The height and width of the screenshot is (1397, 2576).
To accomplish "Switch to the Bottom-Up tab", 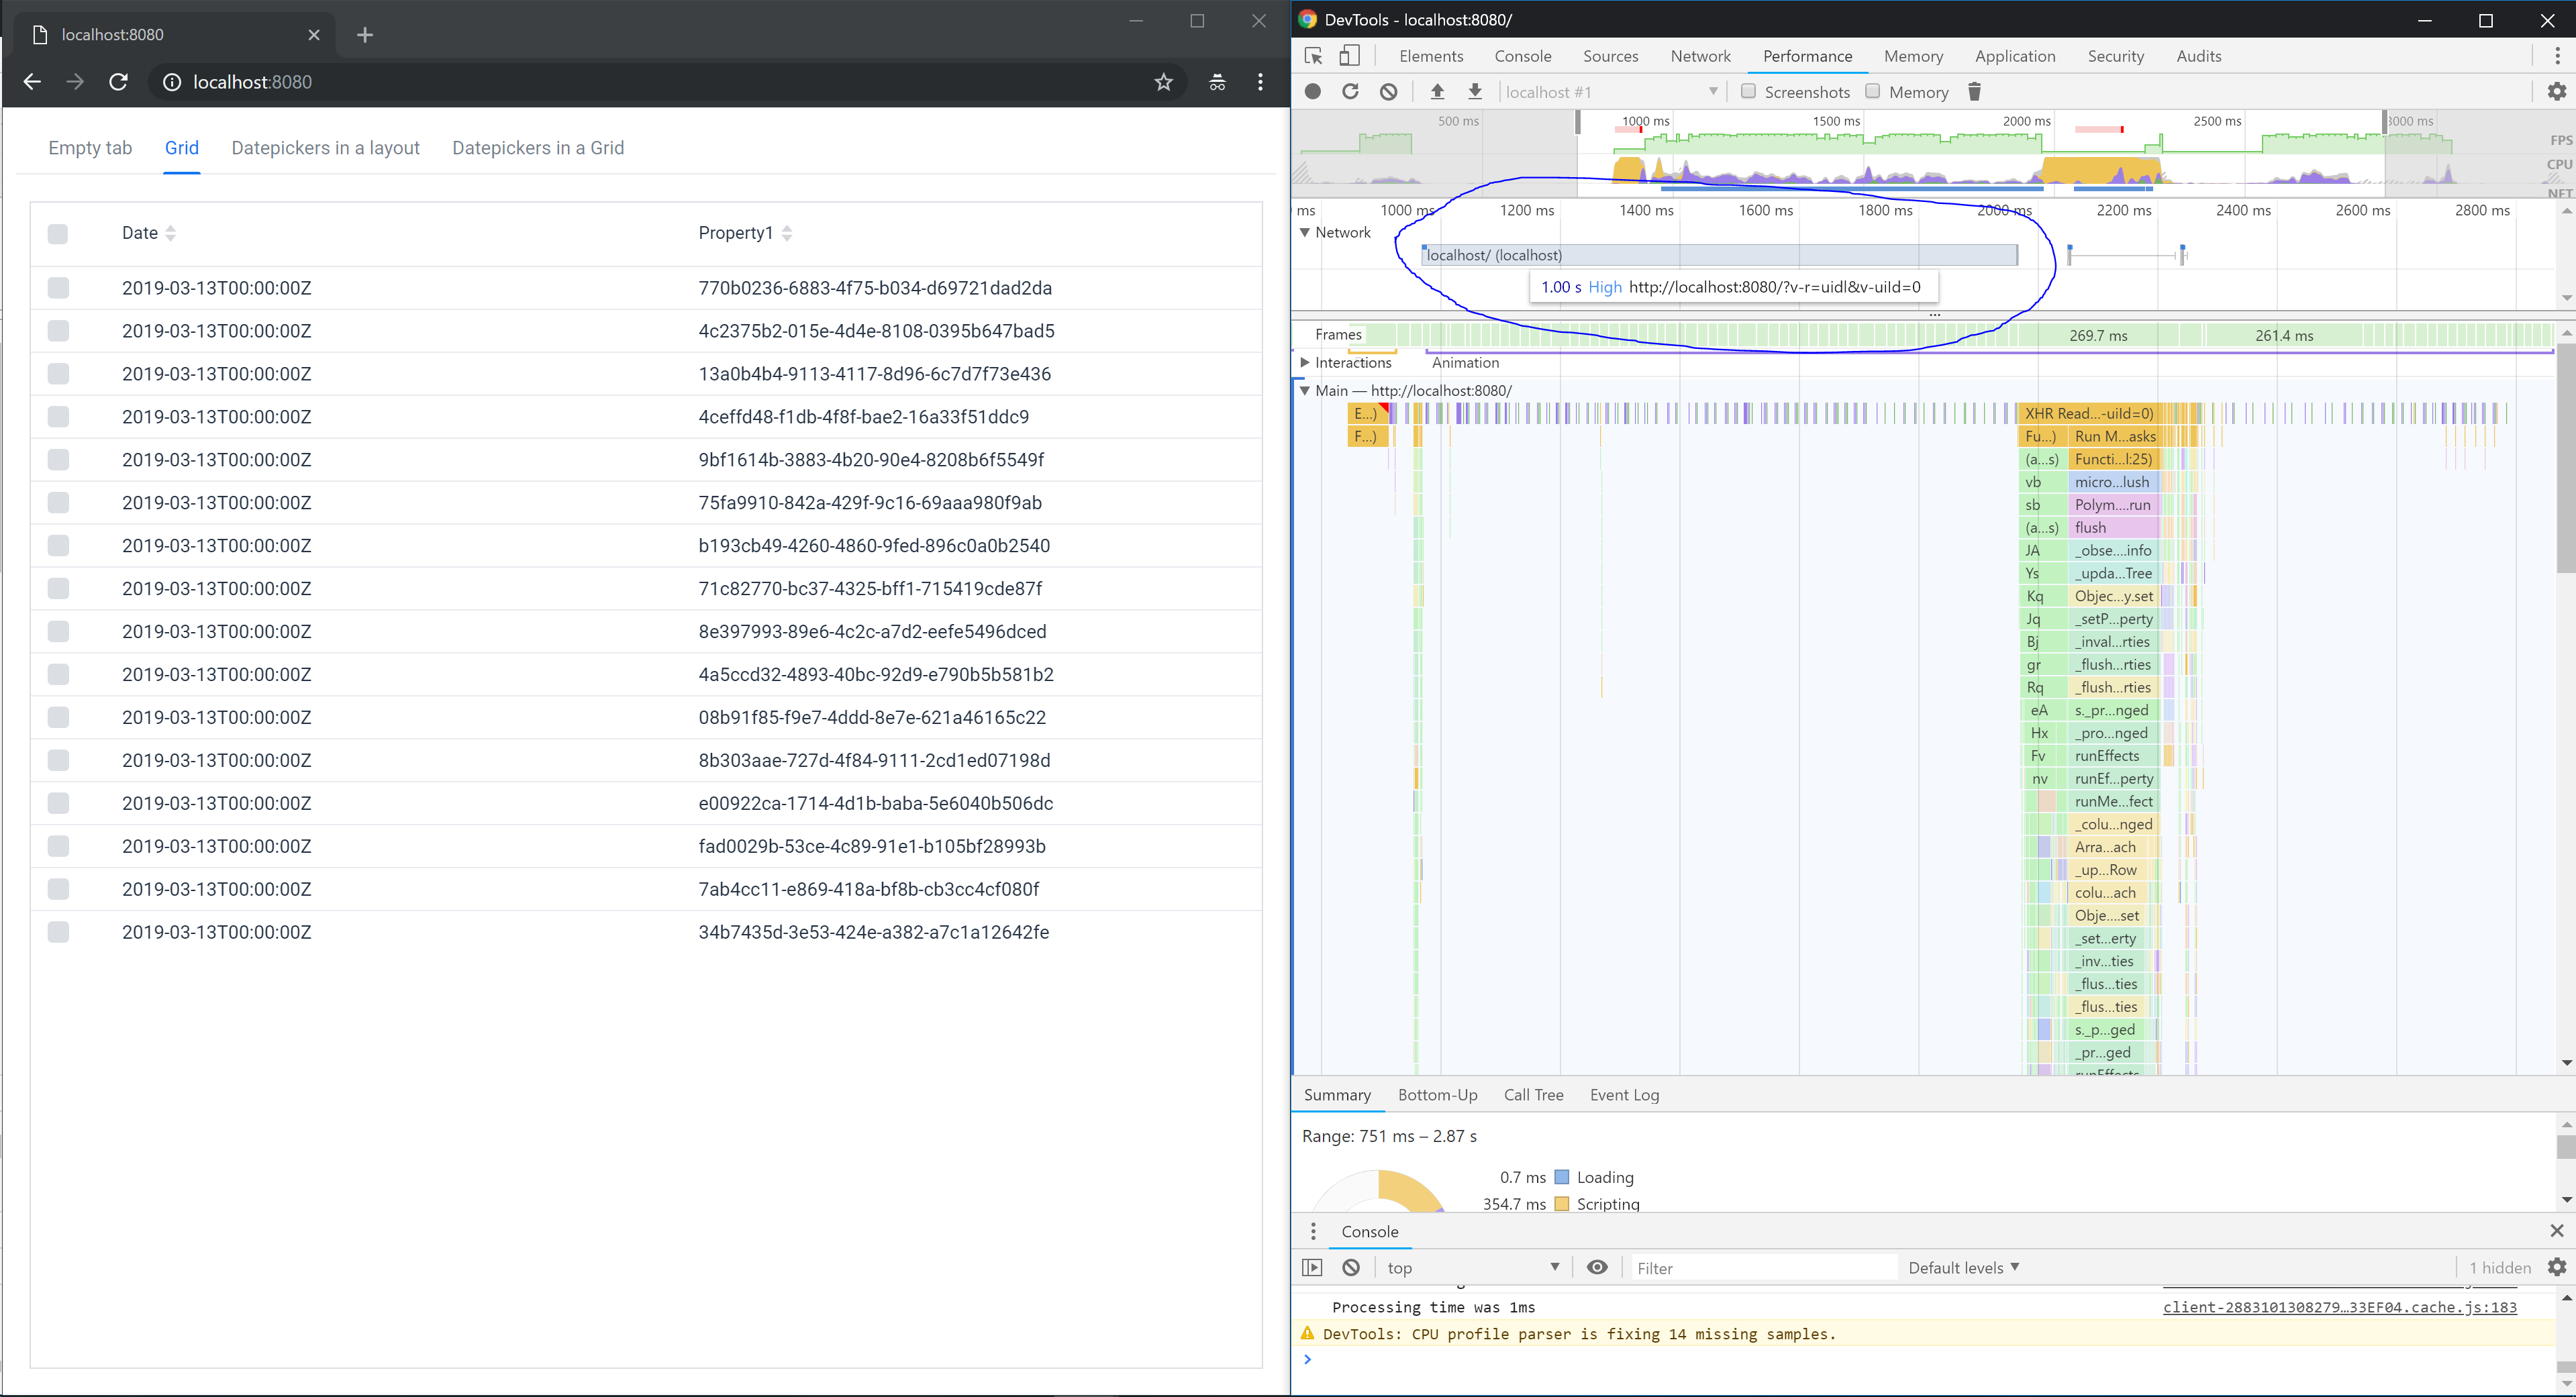I will [1437, 1095].
